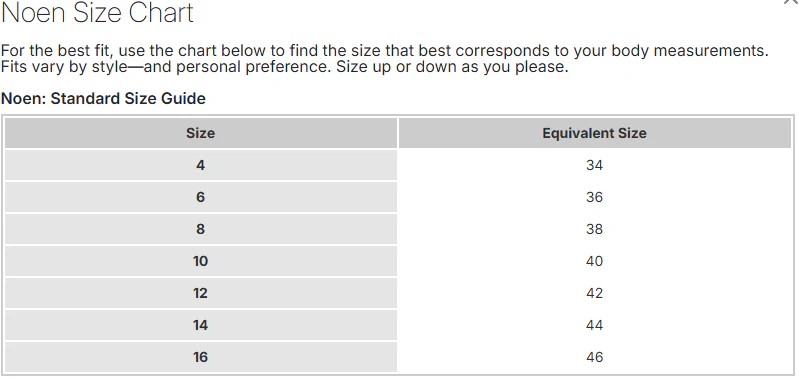Click size 6 in the table
The image size is (799, 379).
point(201,197)
